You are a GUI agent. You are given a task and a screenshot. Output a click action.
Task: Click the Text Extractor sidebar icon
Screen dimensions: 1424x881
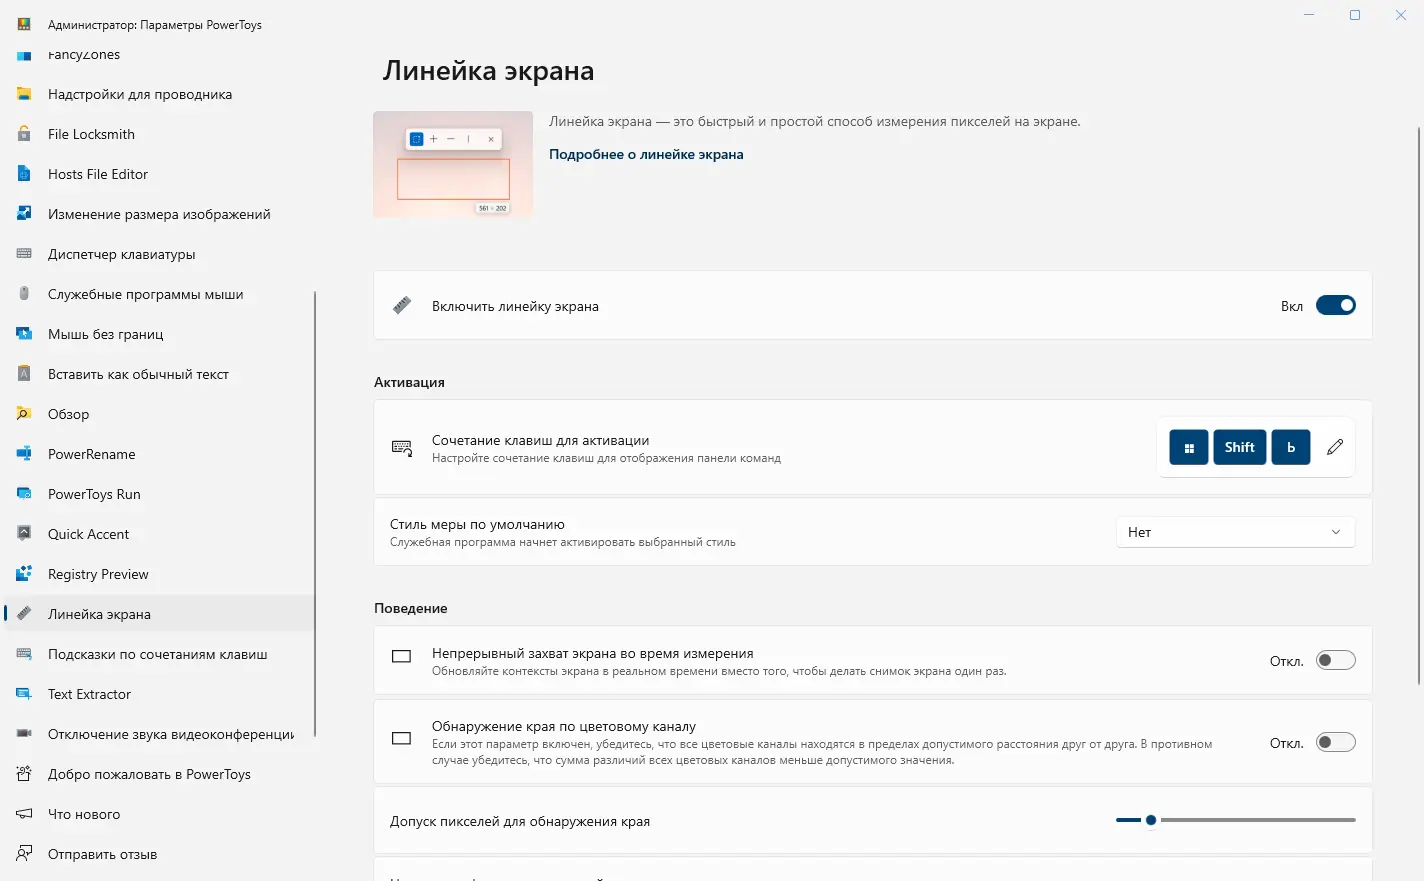coord(24,694)
